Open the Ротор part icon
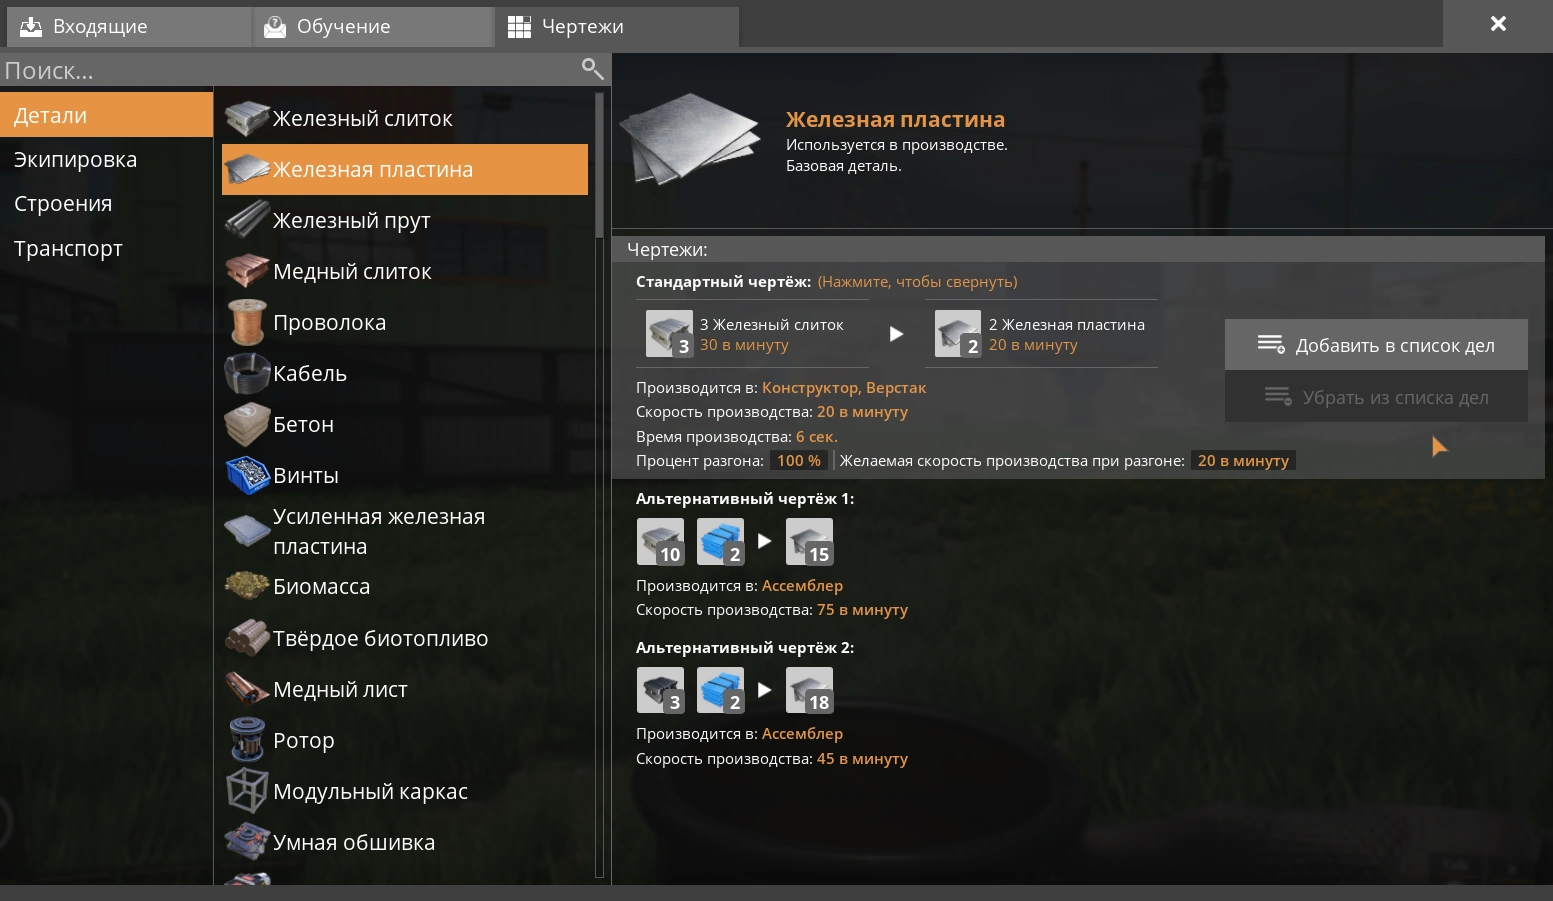 tap(247, 740)
